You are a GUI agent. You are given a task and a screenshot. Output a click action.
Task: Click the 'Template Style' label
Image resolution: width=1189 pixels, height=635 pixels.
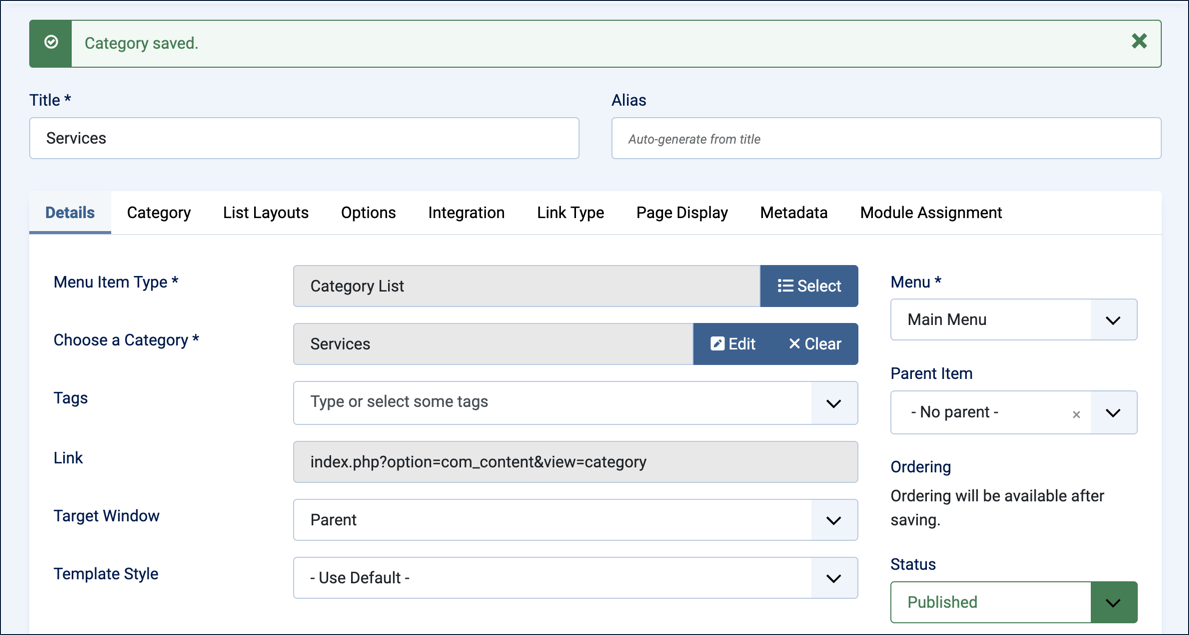pos(106,574)
